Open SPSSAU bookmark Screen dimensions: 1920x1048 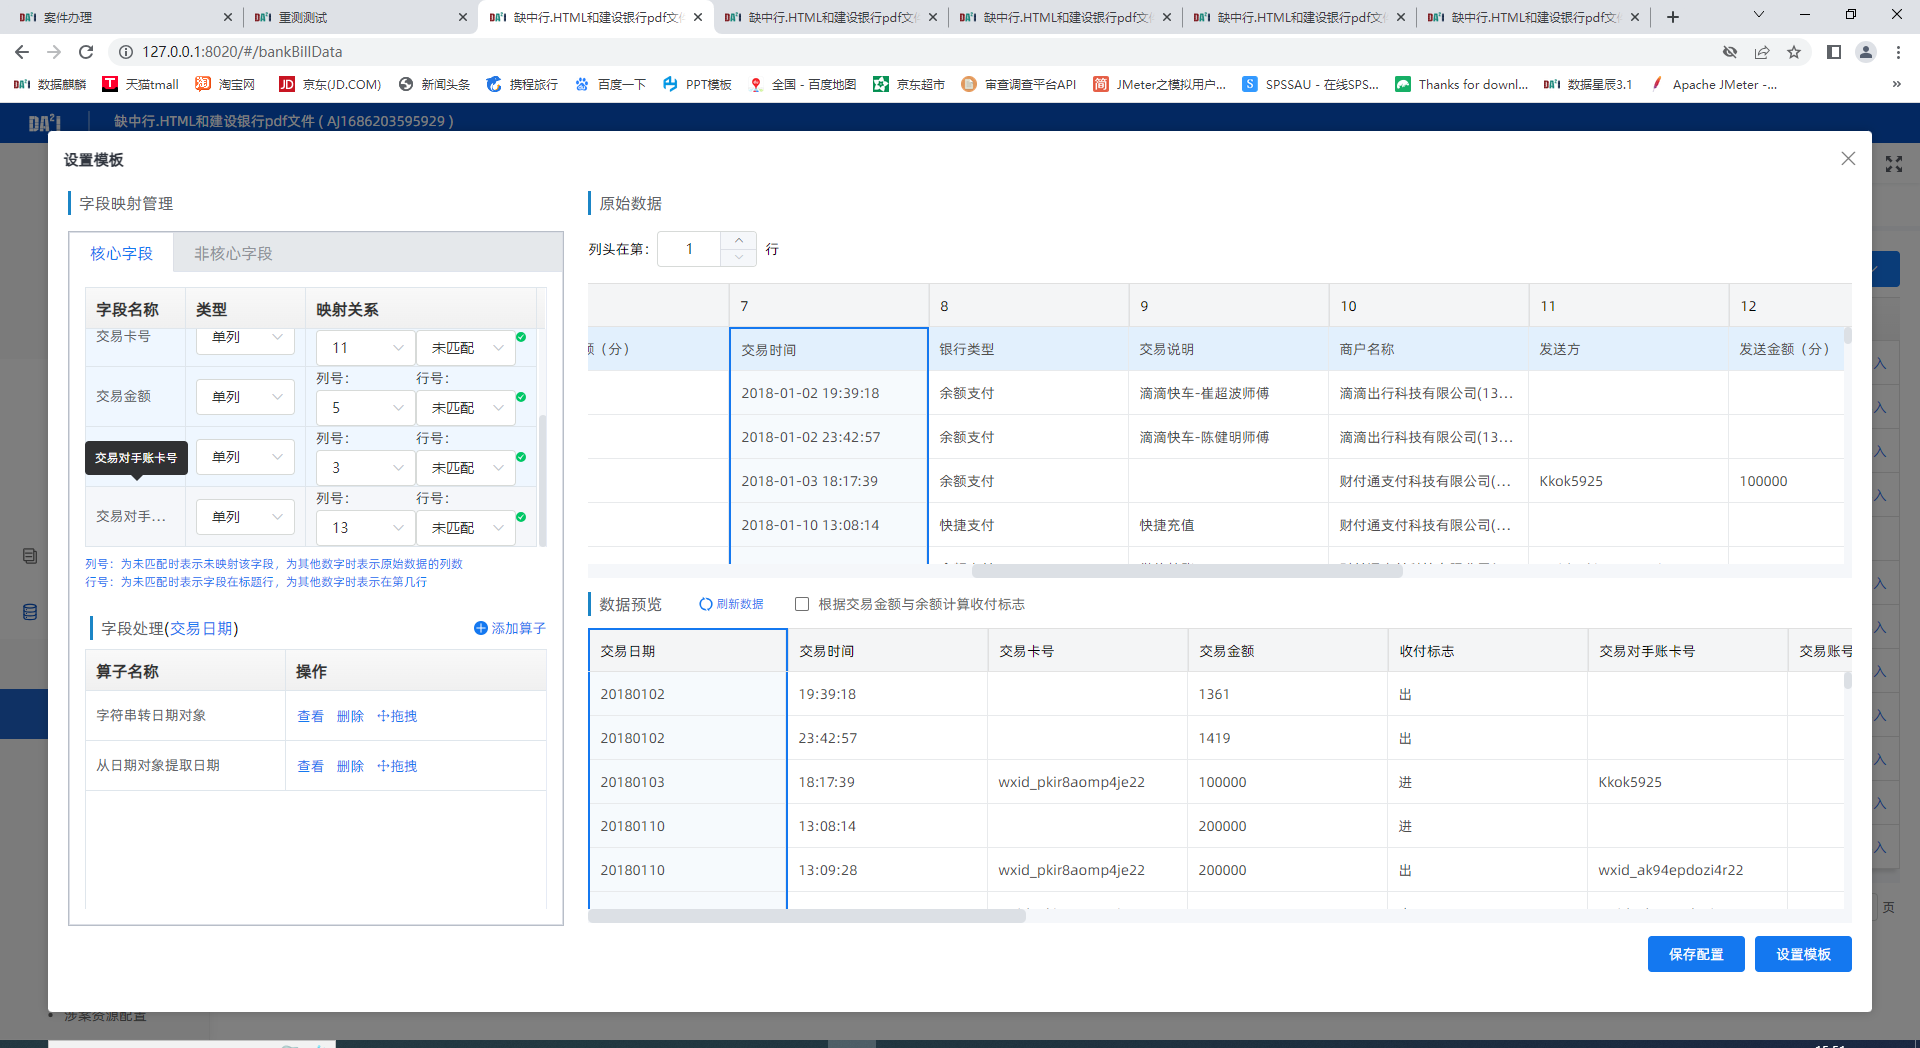(x=1310, y=84)
